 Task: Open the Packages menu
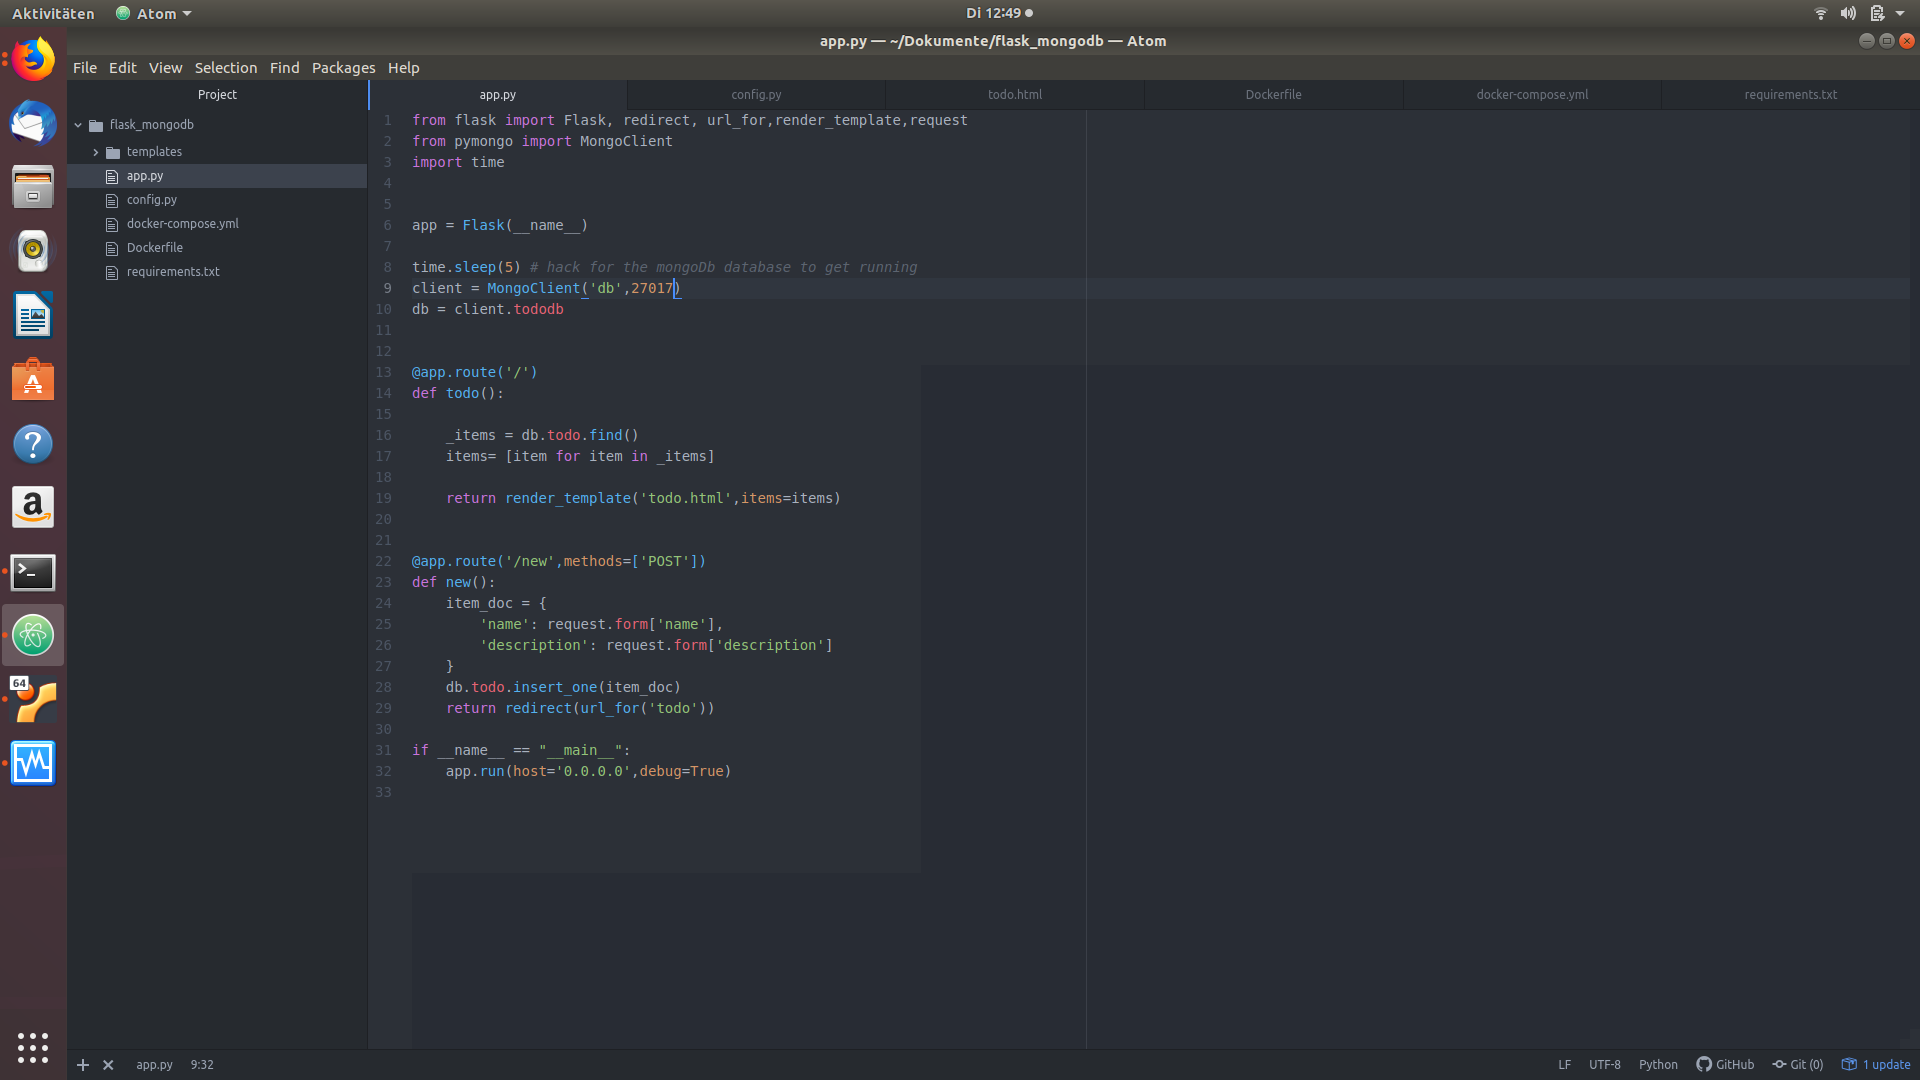tap(343, 68)
